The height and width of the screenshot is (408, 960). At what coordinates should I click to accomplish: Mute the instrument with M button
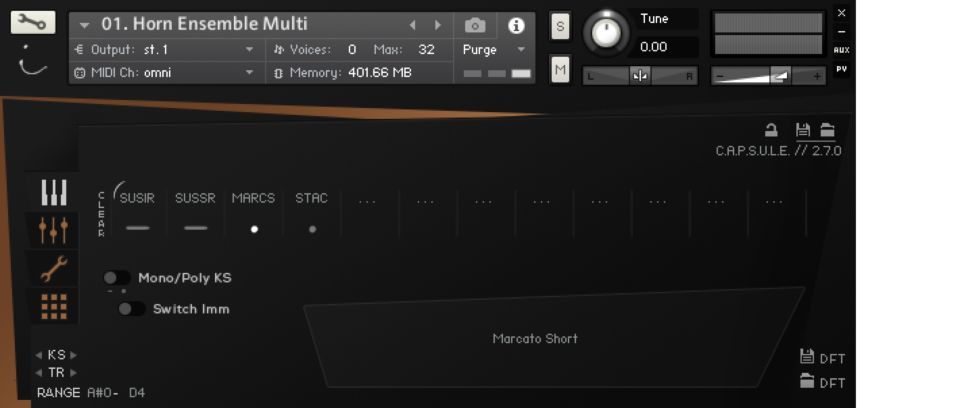pos(560,69)
